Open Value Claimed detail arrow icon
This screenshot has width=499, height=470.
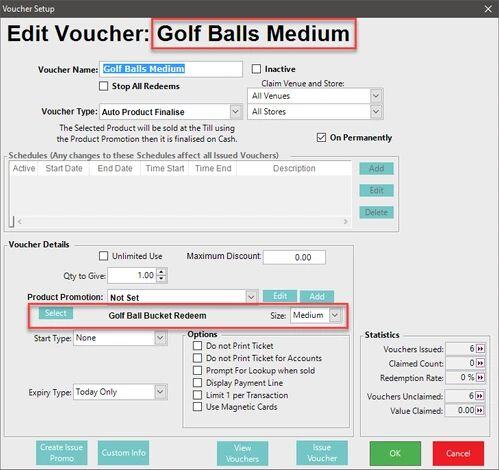[x=479, y=410]
